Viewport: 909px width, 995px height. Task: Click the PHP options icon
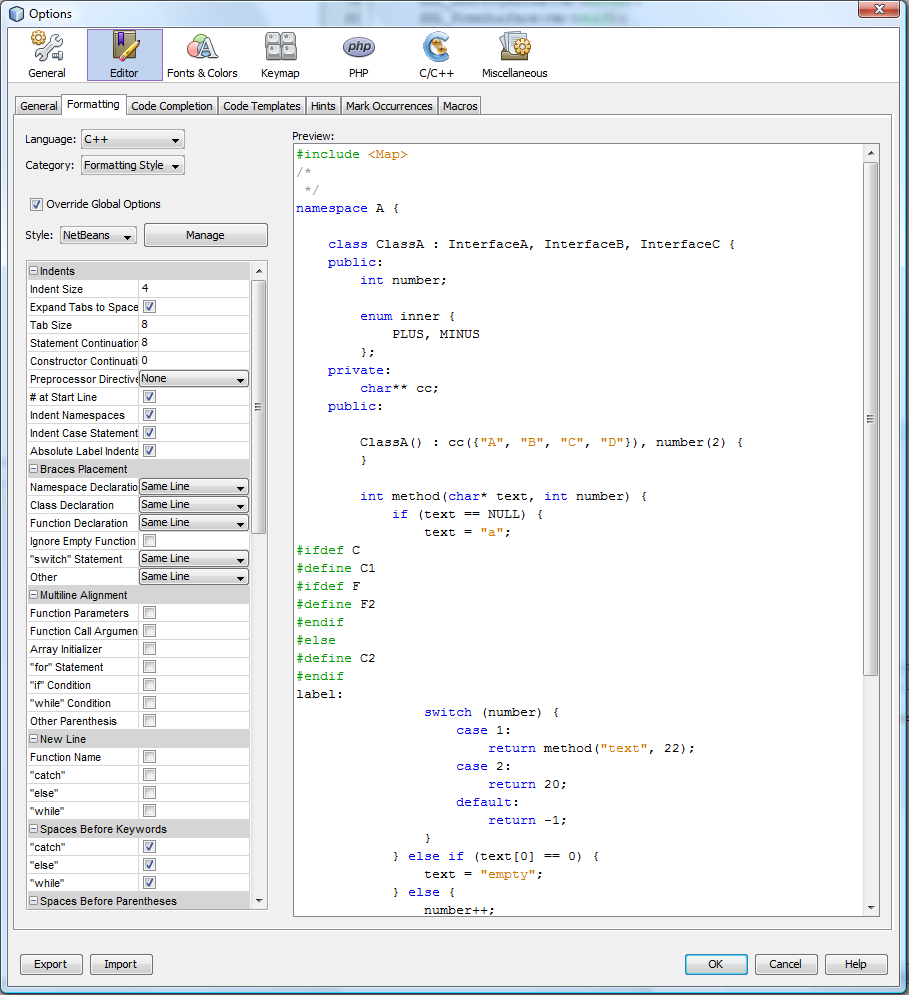coord(359,55)
